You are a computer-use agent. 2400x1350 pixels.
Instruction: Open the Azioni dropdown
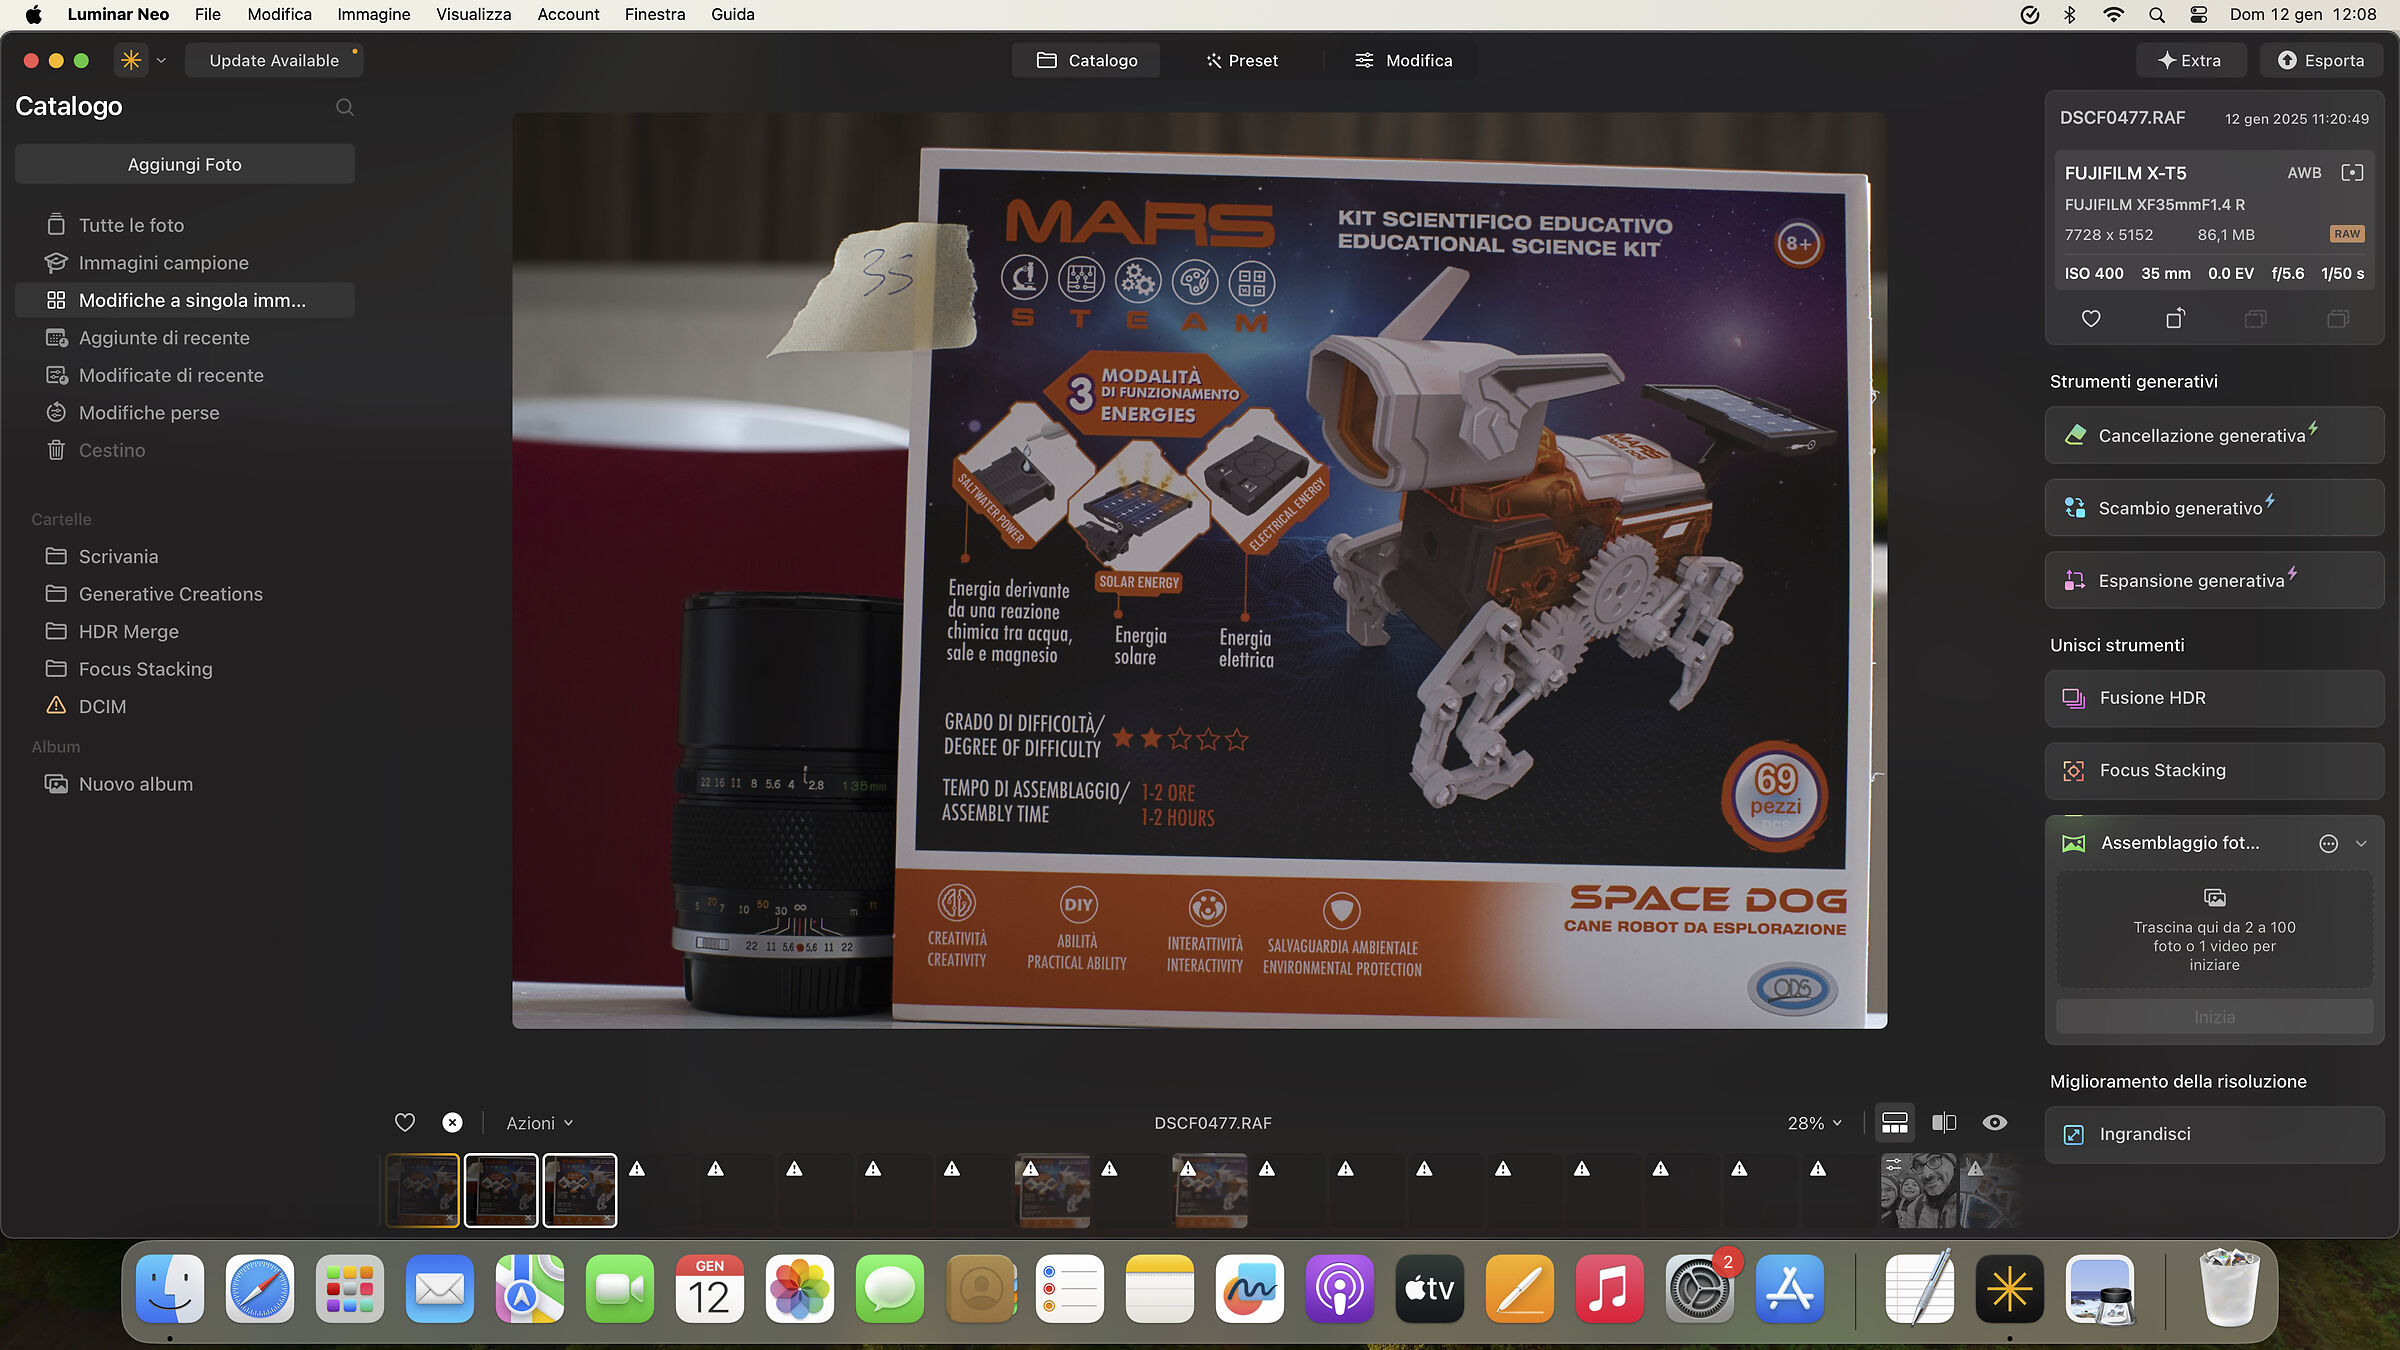[x=540, y=1123]
